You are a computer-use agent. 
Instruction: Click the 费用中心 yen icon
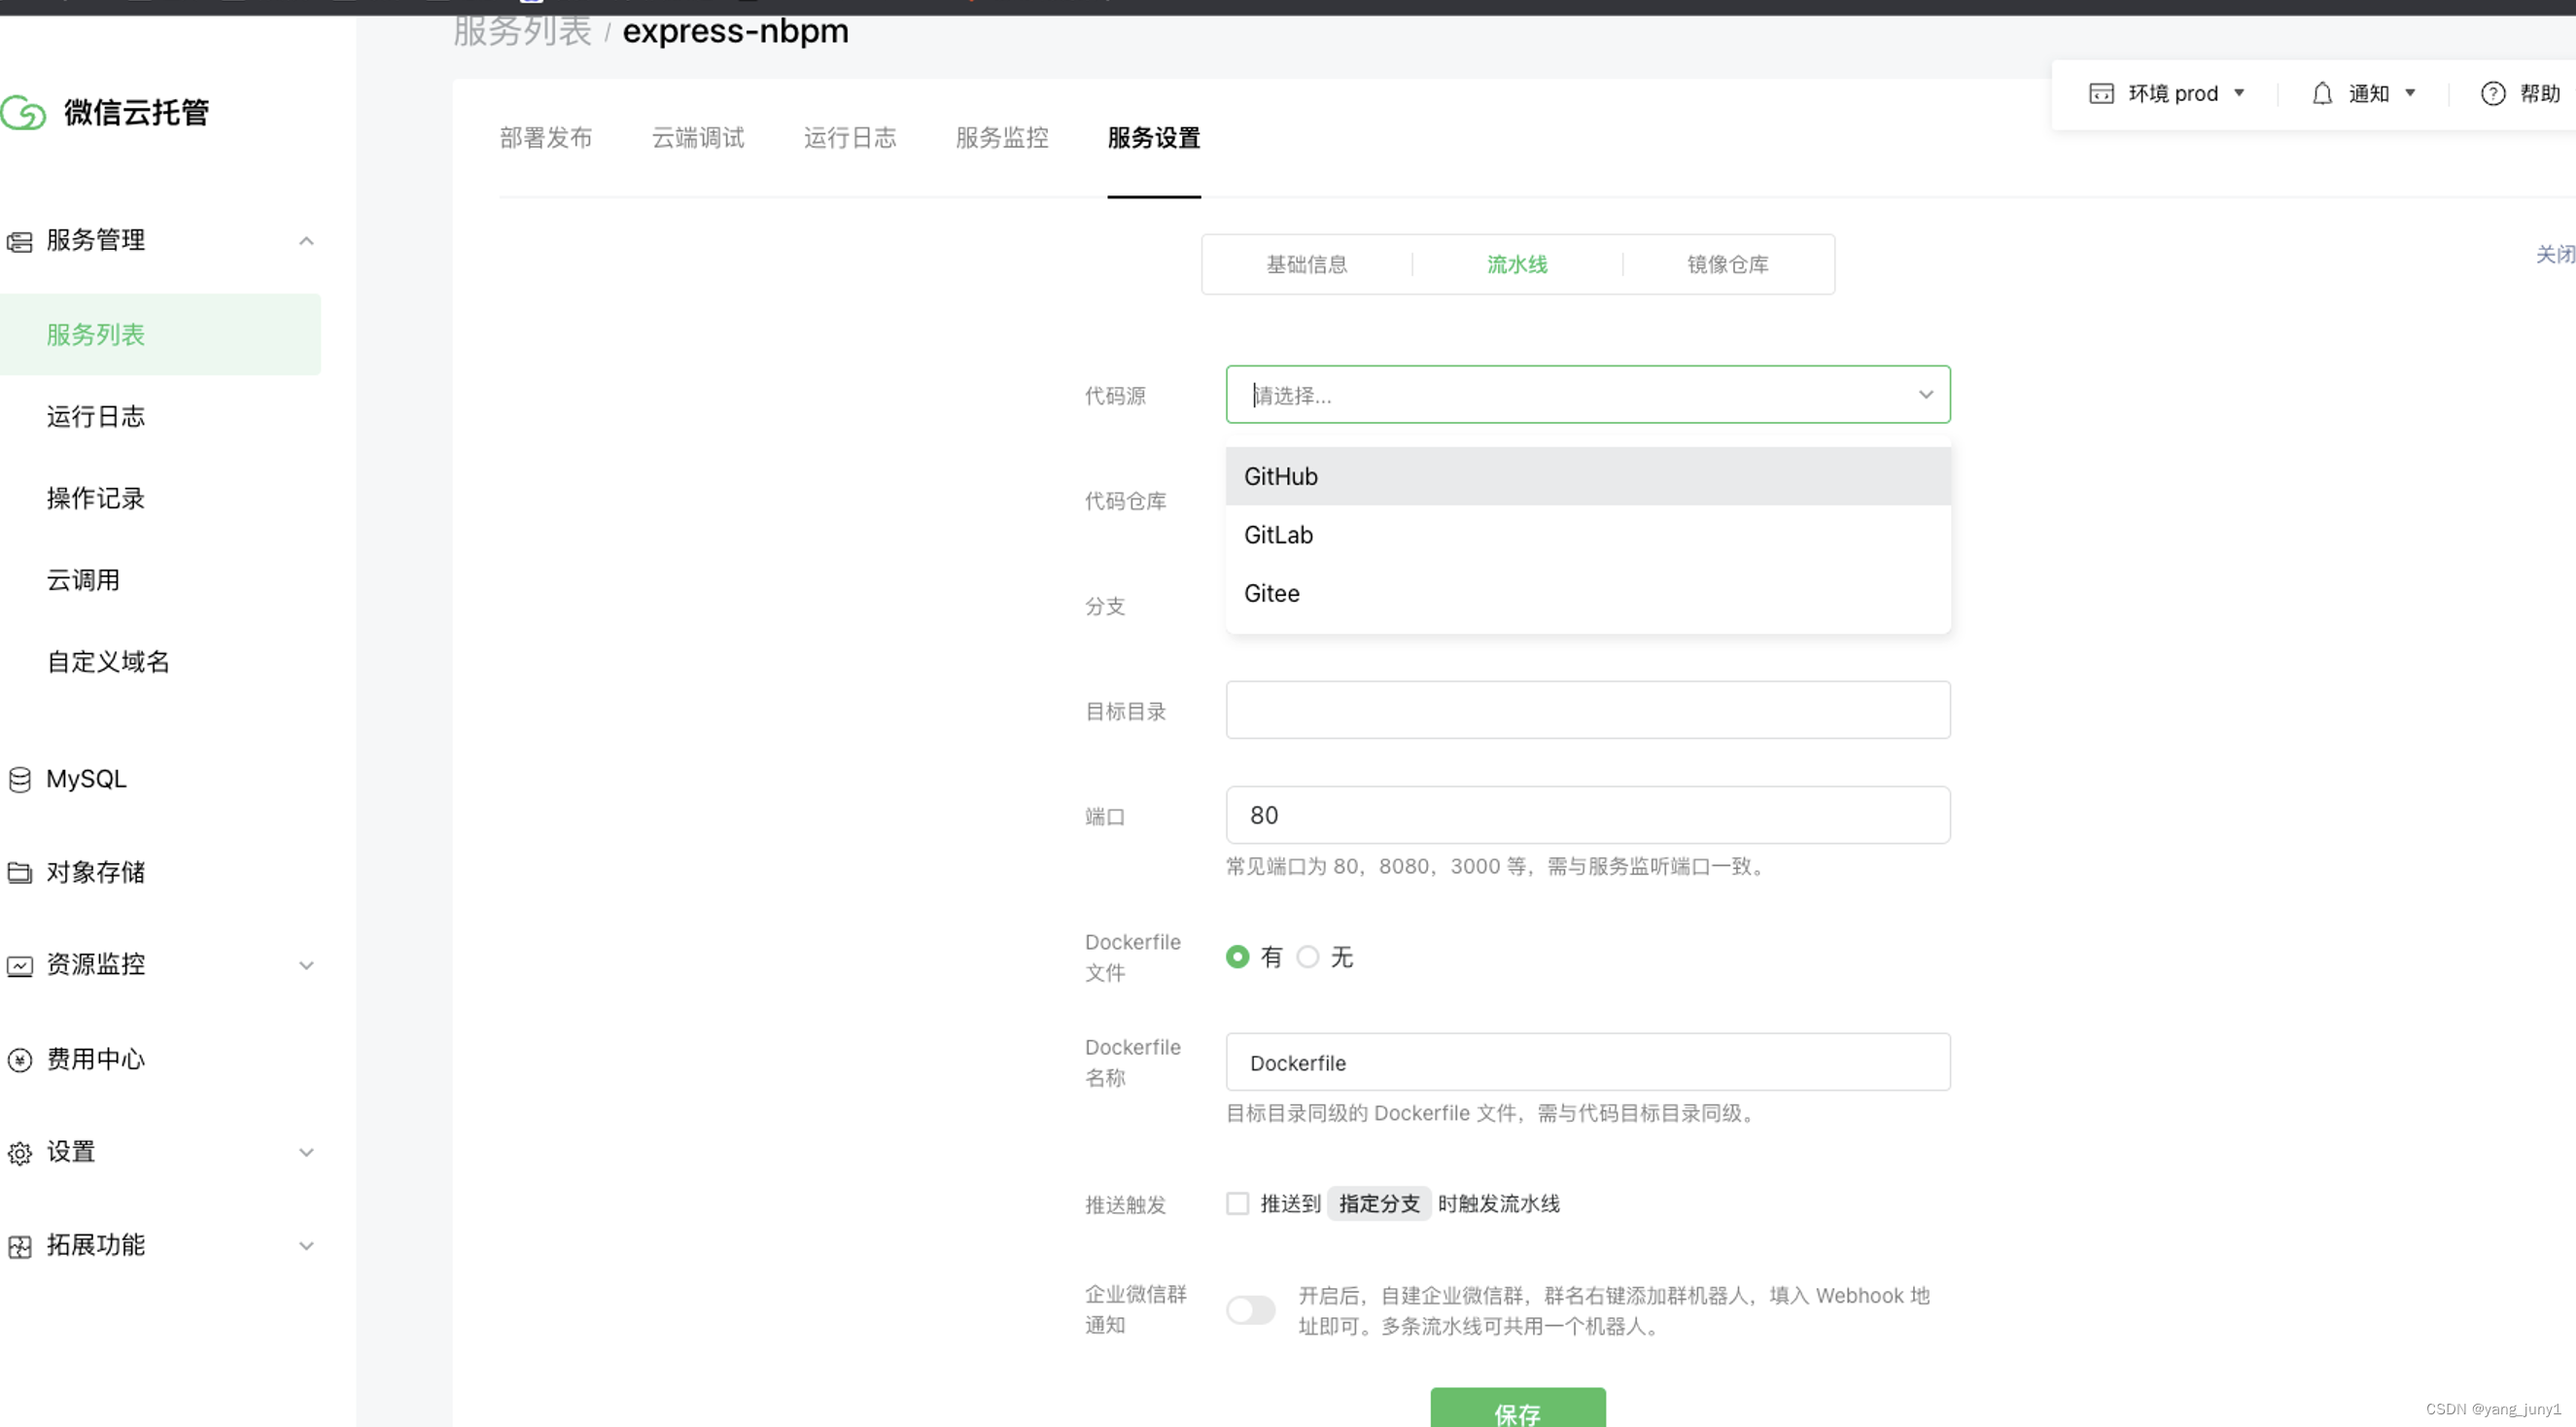[x=19, y=1059]
